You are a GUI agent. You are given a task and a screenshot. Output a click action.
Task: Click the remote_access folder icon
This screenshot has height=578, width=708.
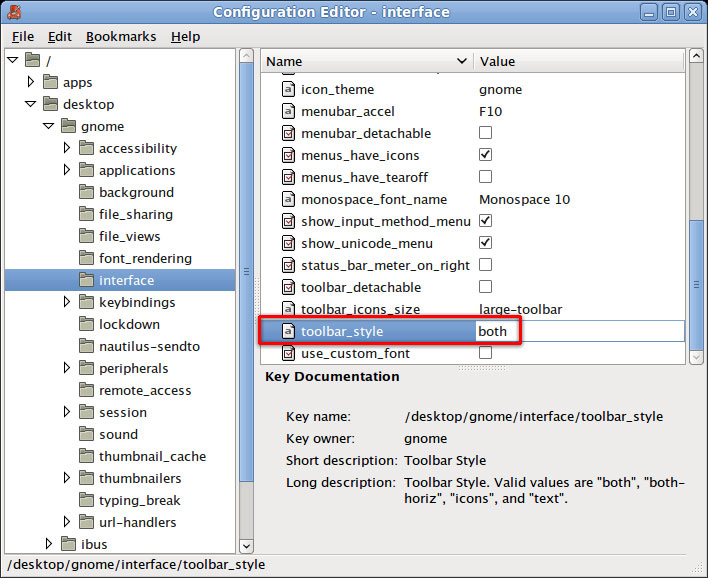coord(86,390)
